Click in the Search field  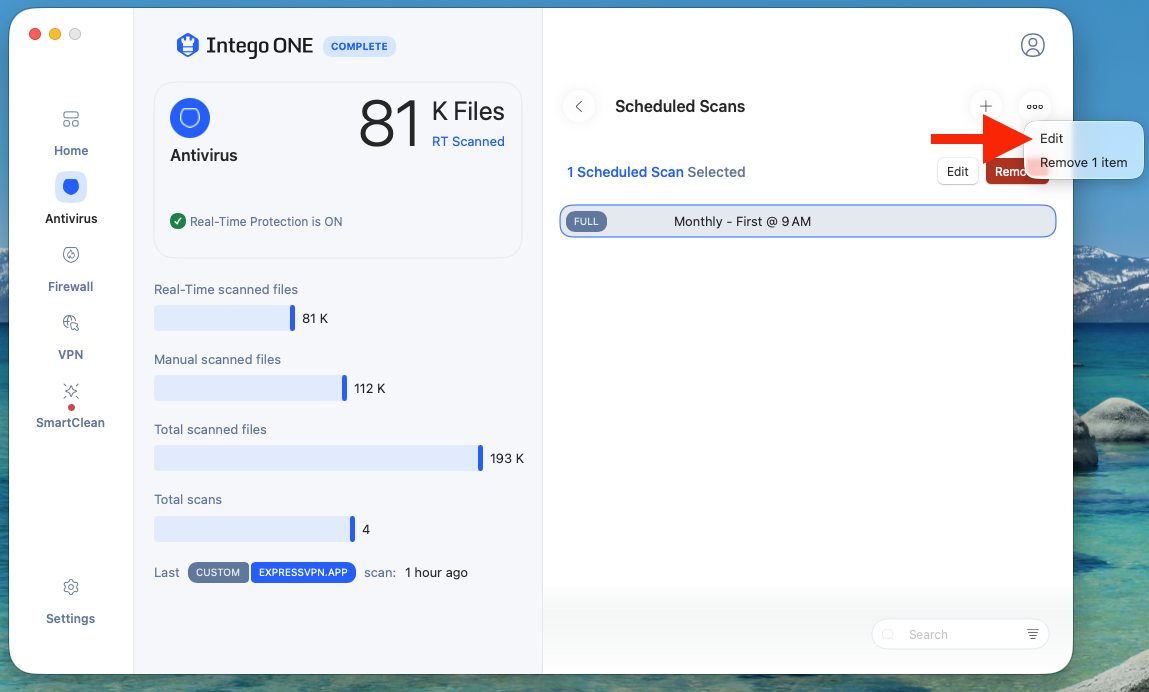point(960,634)
